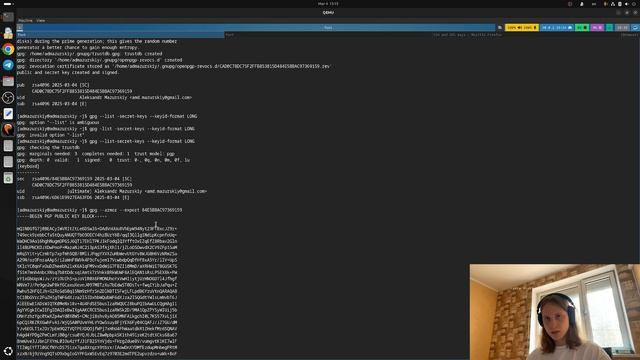Open the network icon in the top panel
The height and width of the screenshot is (360, 640).
pos(613,4)
